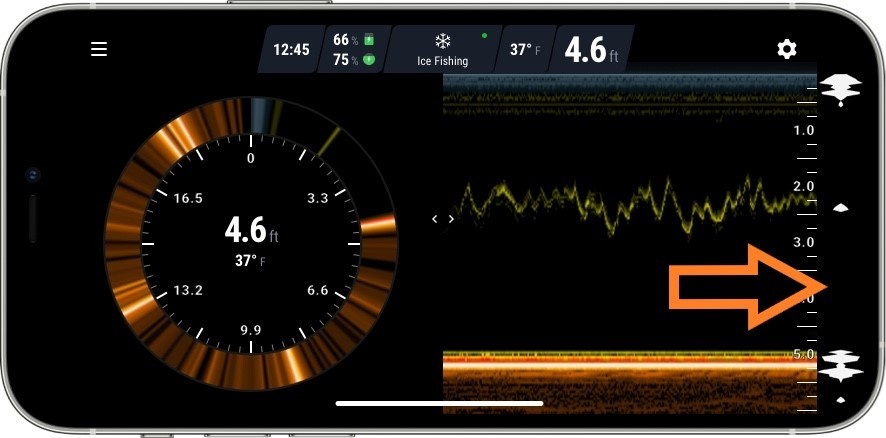Tap the mid-depth fish echo marker

click(x=841, y=208)
